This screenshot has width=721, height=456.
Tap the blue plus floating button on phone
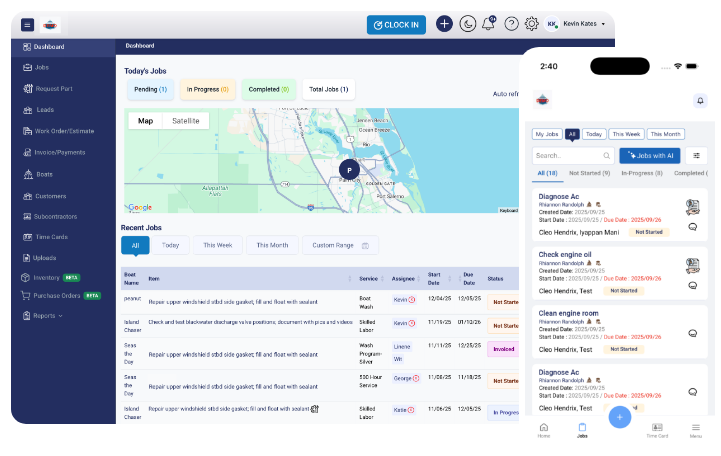619,416
